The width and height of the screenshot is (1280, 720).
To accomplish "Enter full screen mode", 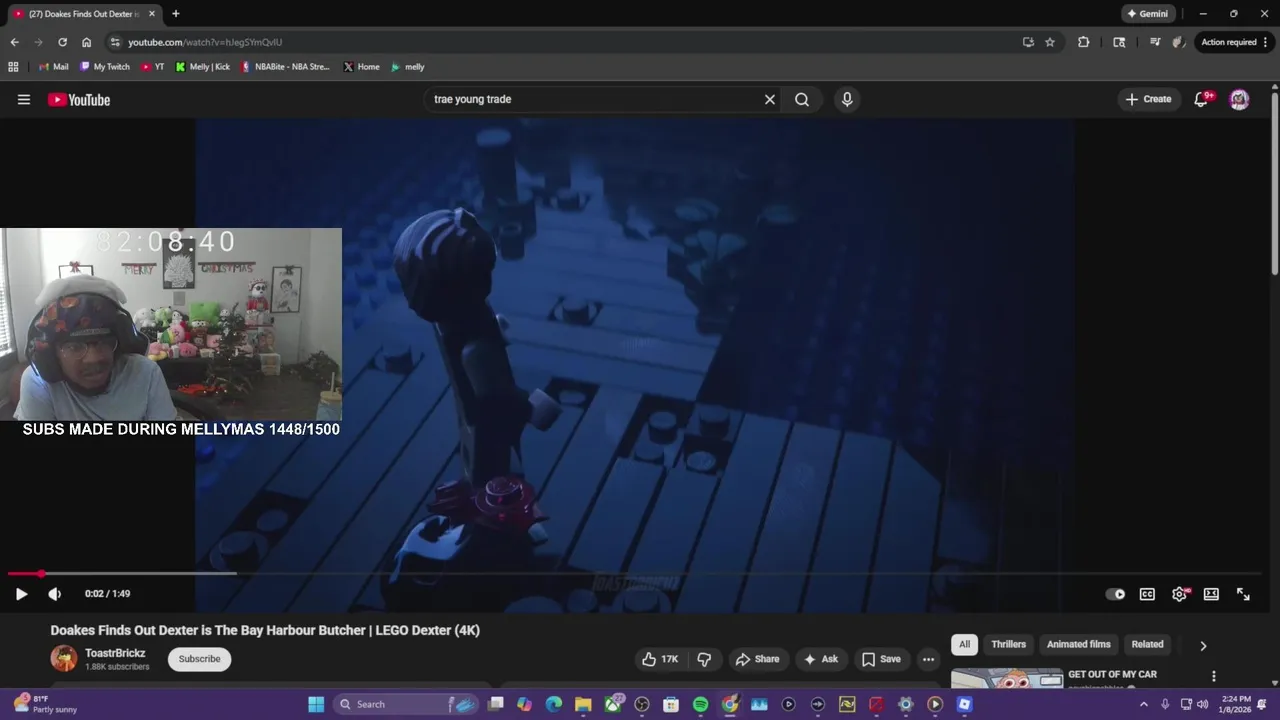I will pyautogui.click(x=1243, y=594).
